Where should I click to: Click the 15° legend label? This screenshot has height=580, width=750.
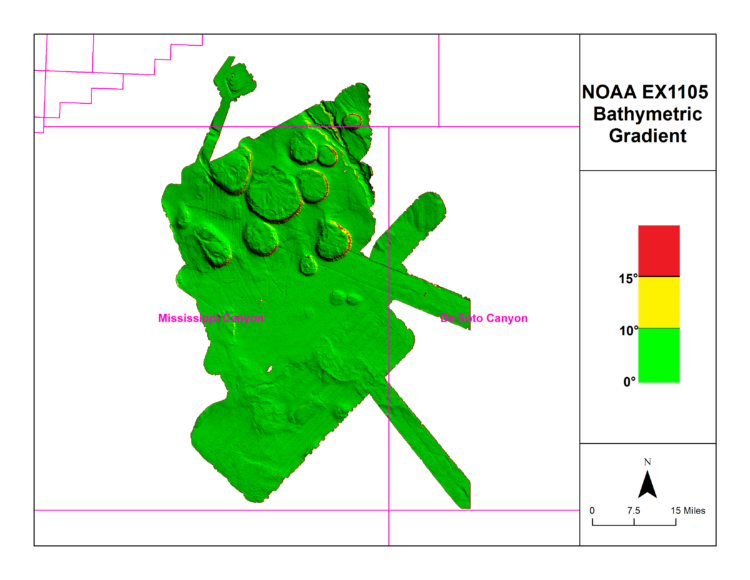(x=628, y=279)
